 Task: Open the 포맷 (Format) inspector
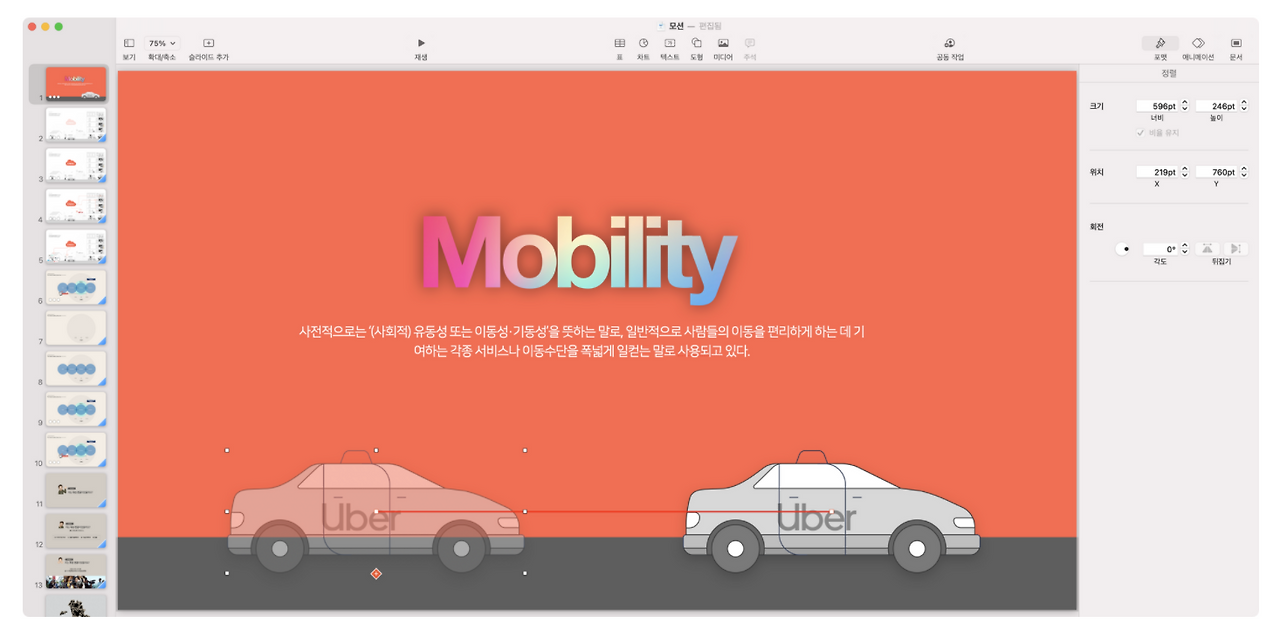(1160, 43)
